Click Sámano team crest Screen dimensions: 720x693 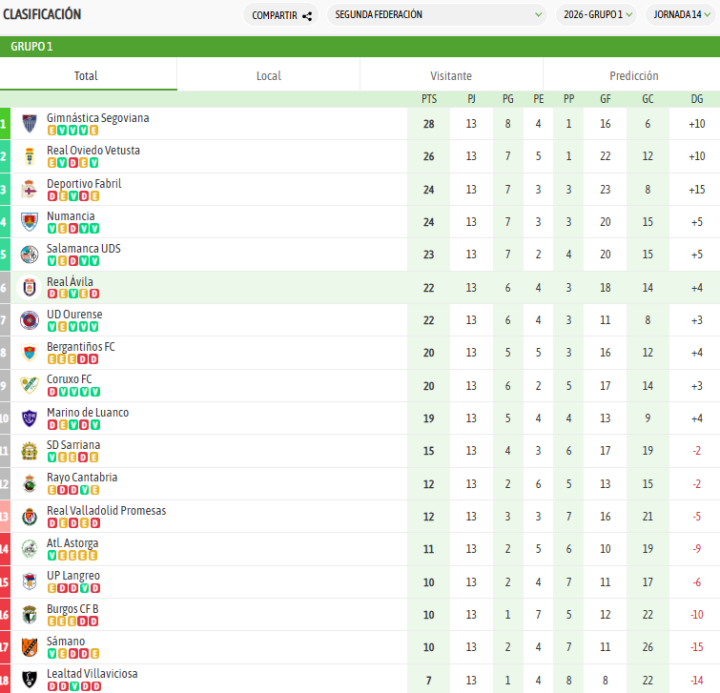click(x=29, y=647)
